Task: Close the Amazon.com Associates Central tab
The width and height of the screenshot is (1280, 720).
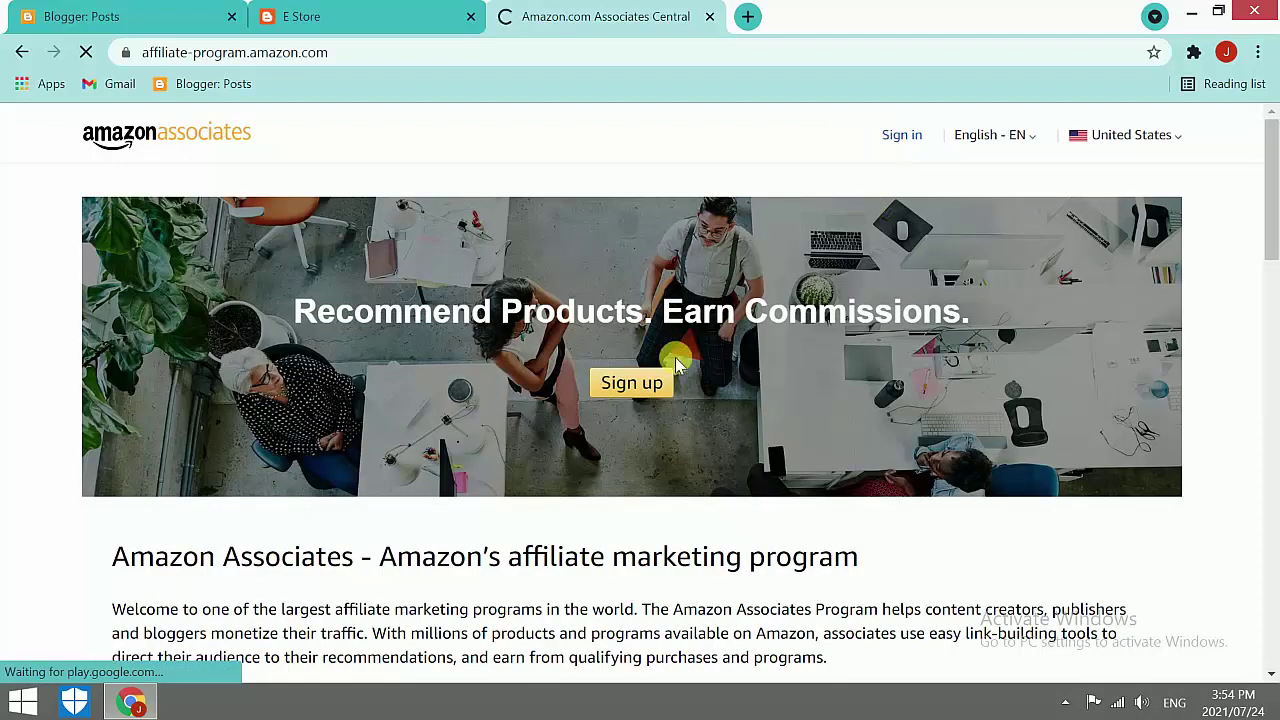Action: (x=710, y=16)
